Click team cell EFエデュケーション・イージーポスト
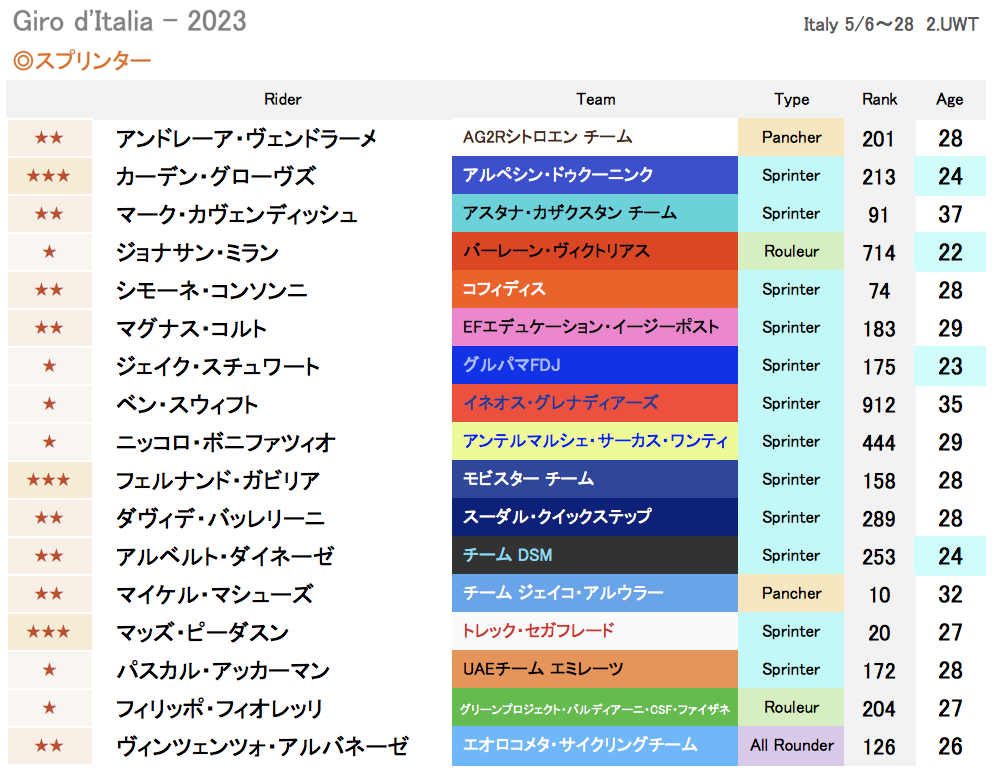Image resolution: width=994 pixels, height=776 pixels. click(595, 327)
